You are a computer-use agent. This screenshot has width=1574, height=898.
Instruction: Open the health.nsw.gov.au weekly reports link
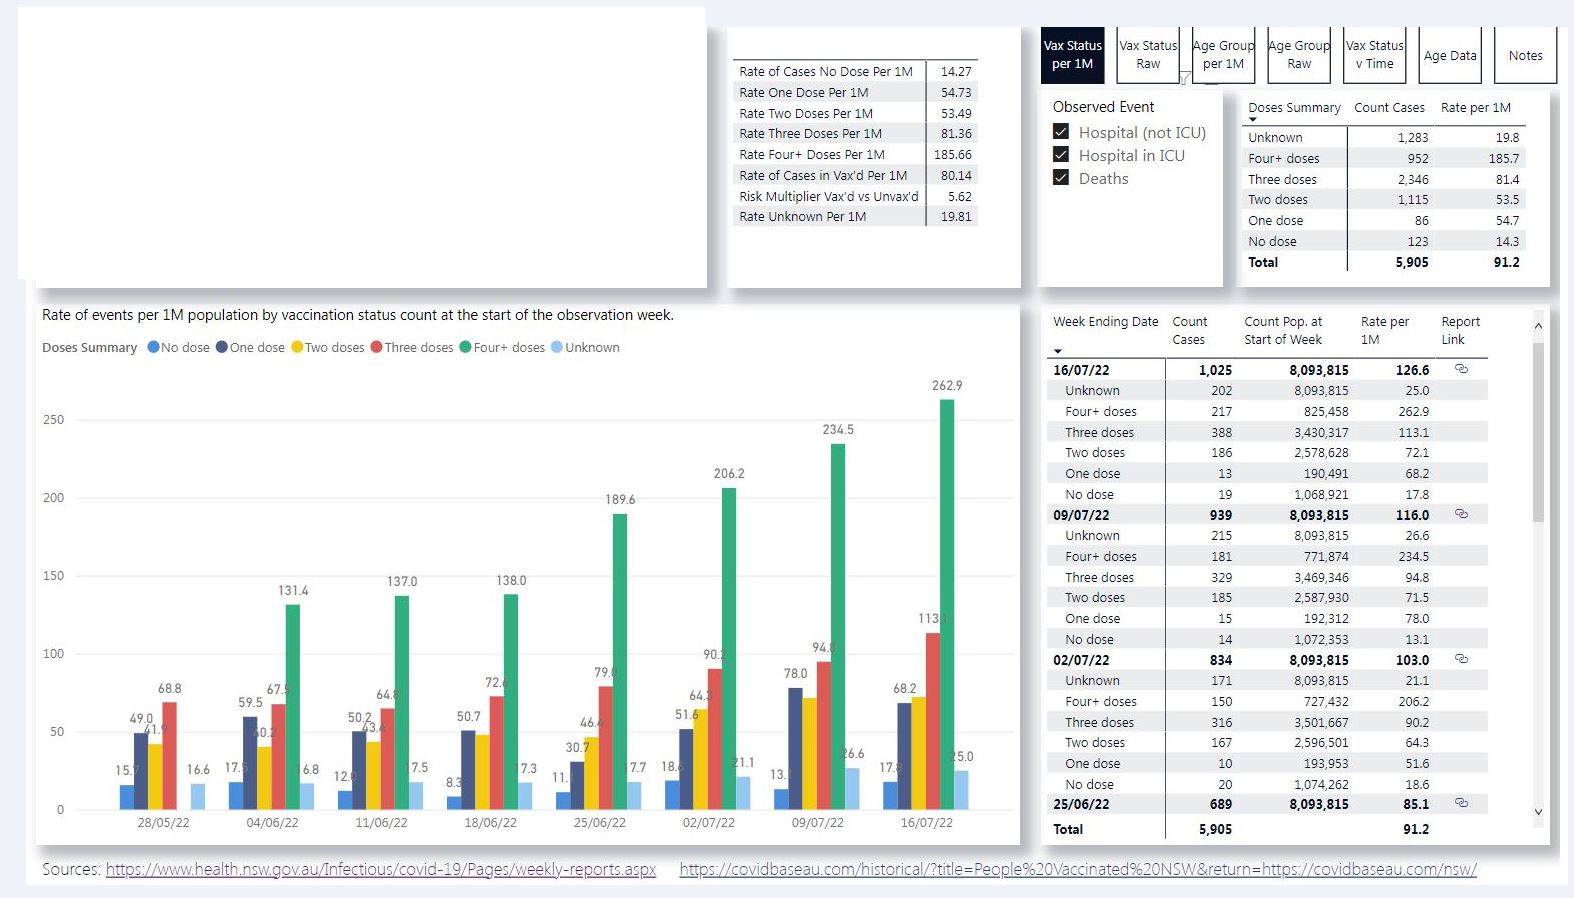click(381, 869)
